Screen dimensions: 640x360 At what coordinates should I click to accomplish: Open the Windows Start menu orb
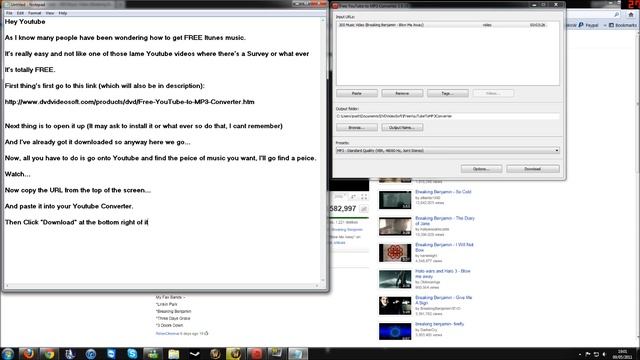pyautogui.click(x=8, y=353)
